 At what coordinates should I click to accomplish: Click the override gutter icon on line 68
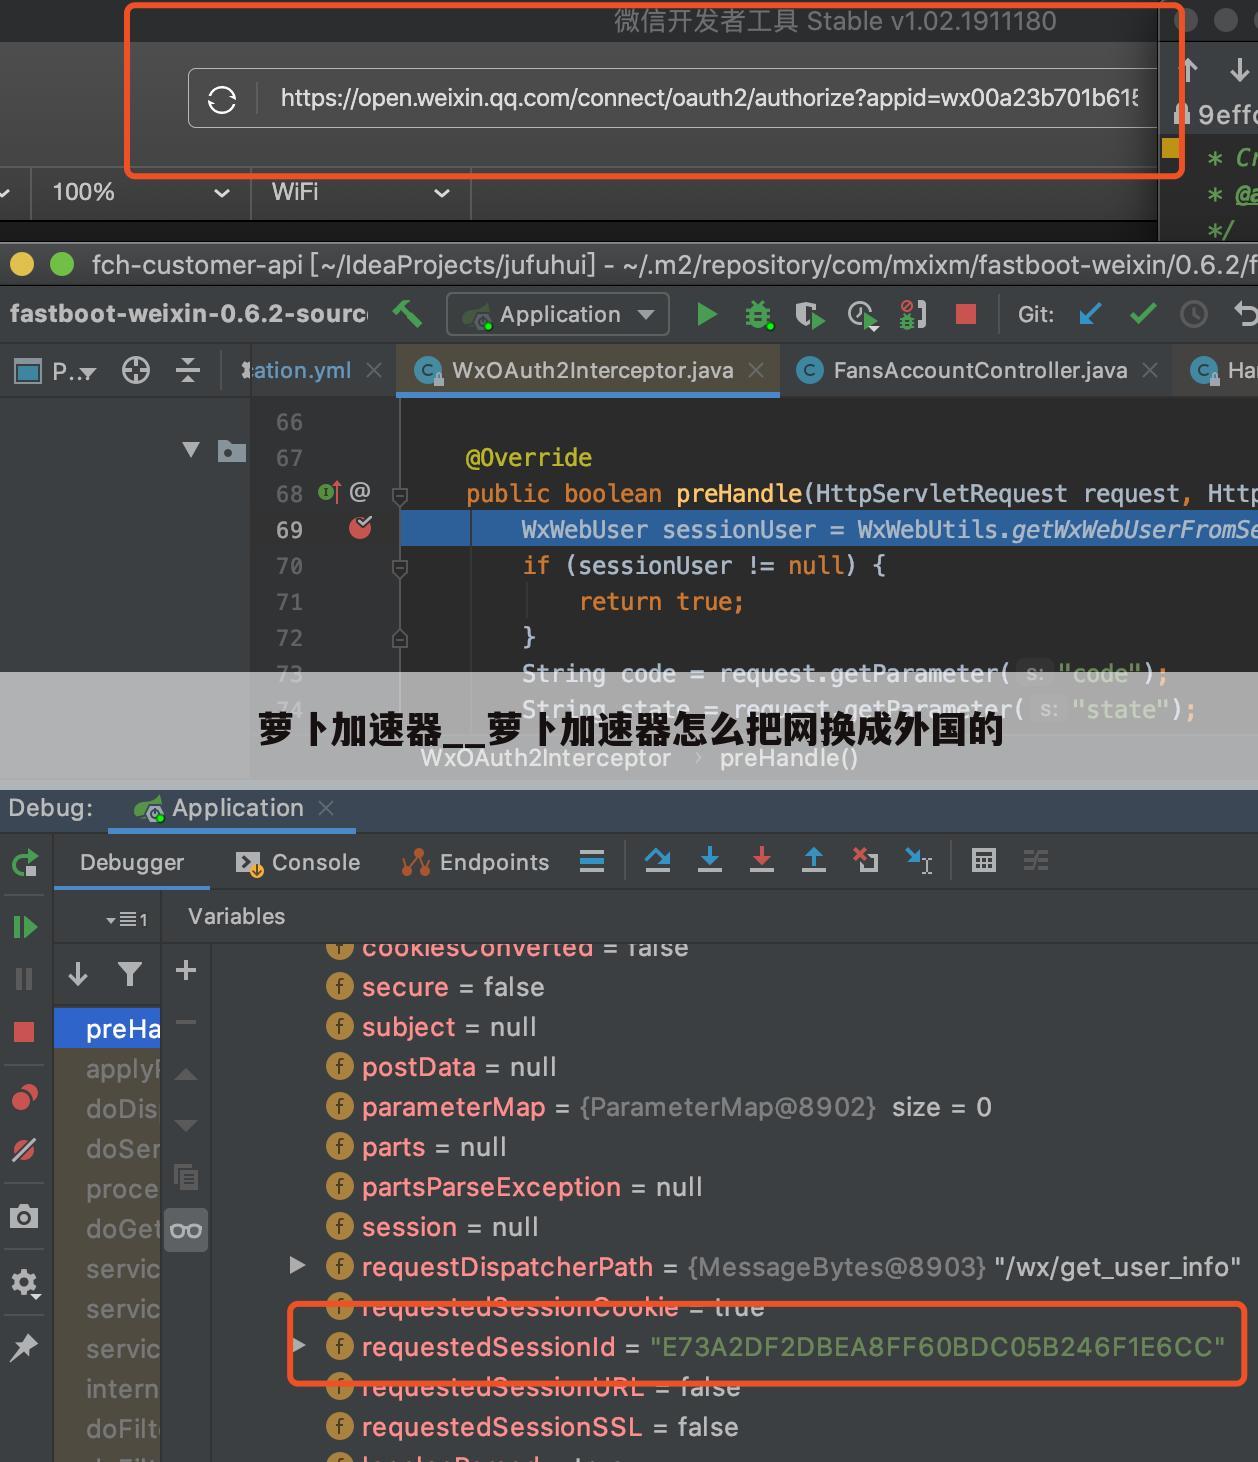329,492
